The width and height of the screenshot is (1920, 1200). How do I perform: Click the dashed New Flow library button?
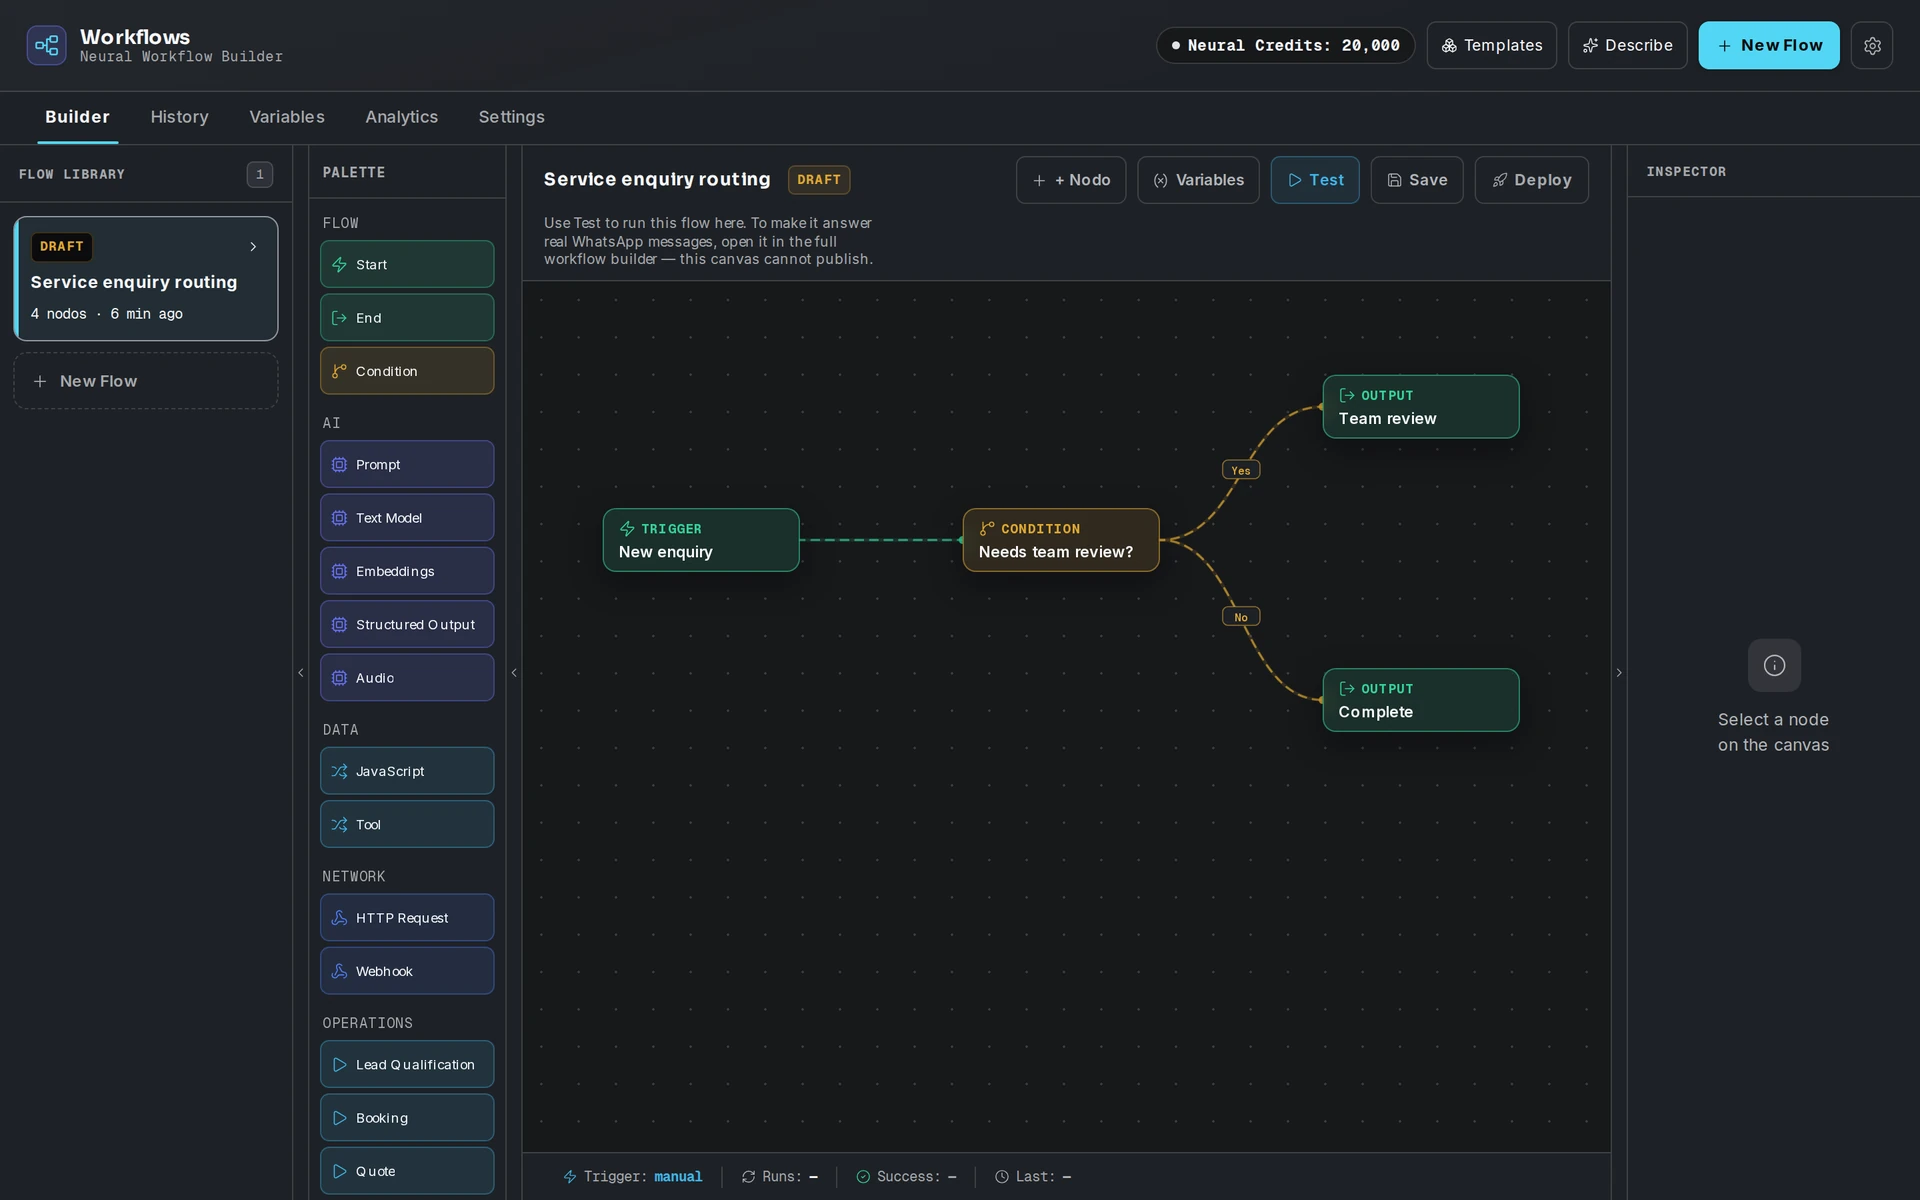tap(146, 381)
